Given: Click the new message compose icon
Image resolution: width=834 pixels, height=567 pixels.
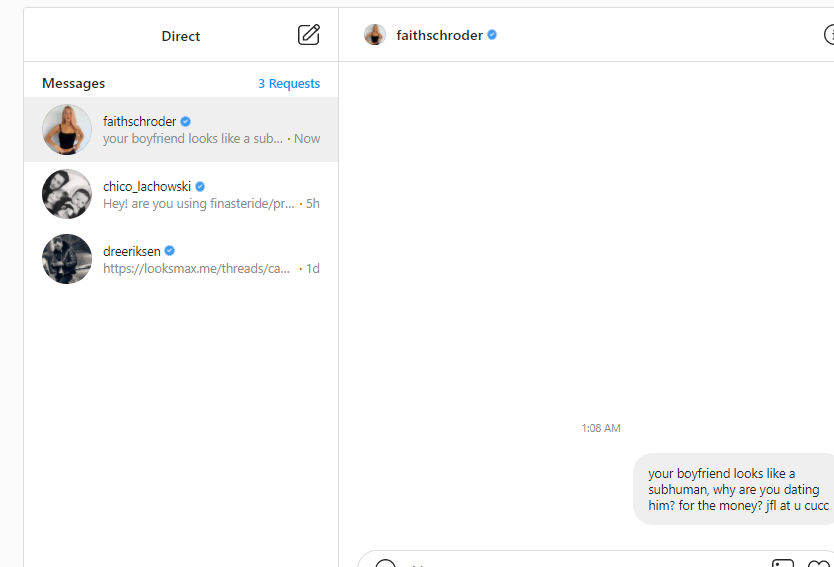Looking at the screenshot, I should (x=308, y=35).
